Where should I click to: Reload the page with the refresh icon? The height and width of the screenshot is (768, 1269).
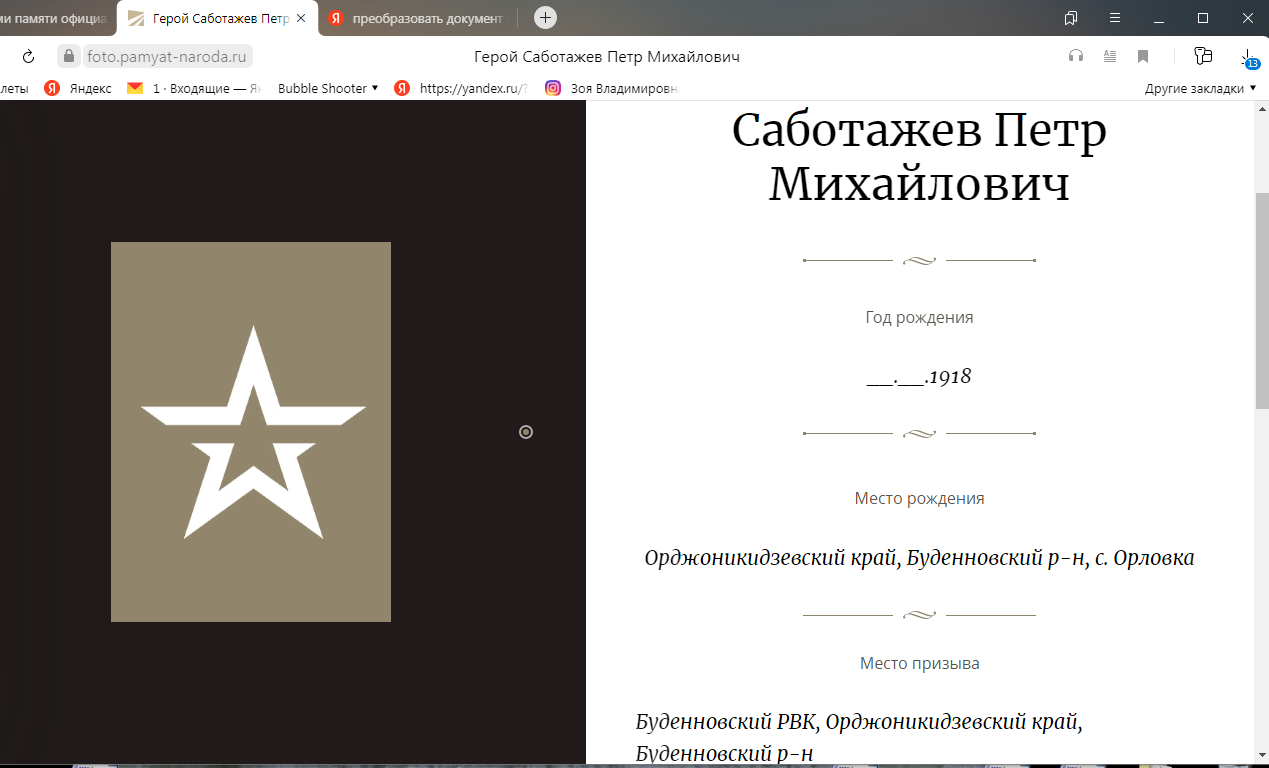pos(28,56)
